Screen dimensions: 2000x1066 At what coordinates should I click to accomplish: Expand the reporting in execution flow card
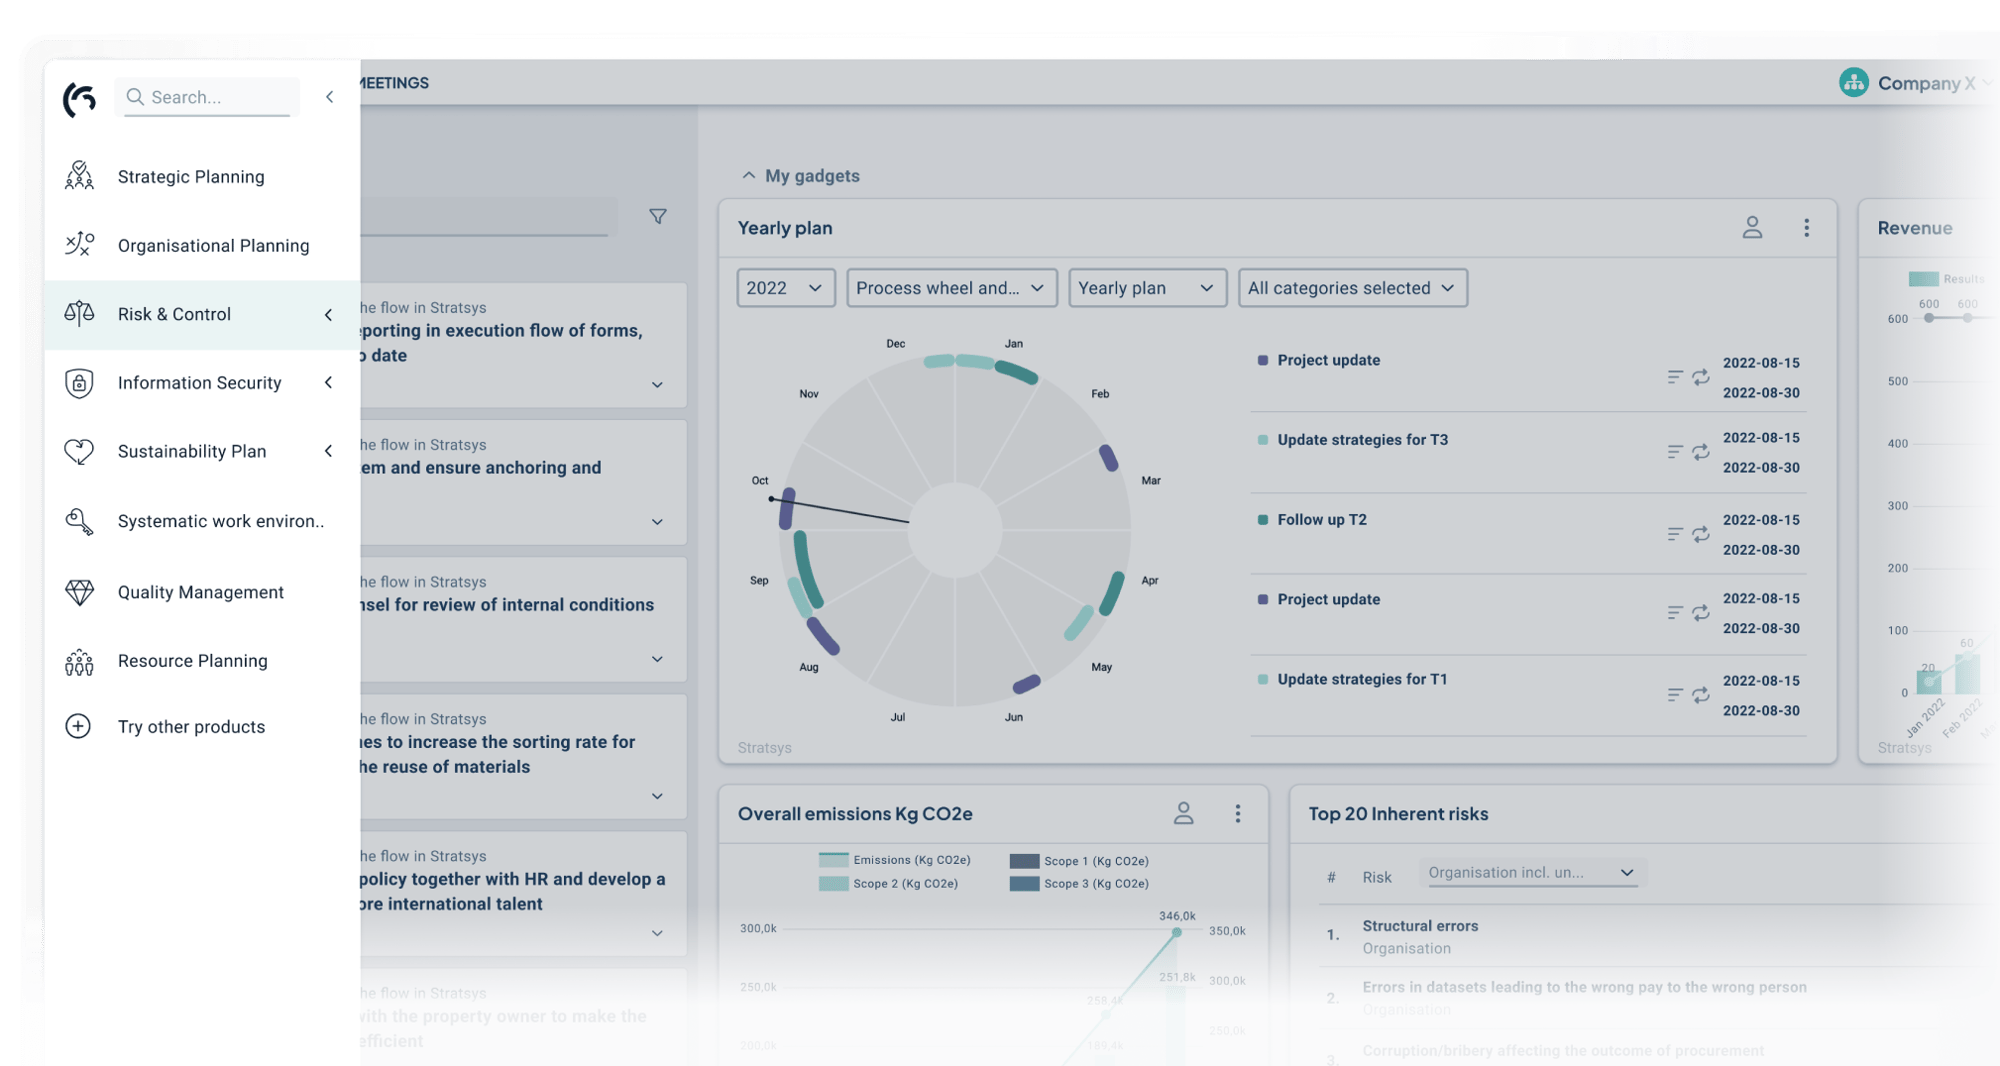[x=657, y=385]
